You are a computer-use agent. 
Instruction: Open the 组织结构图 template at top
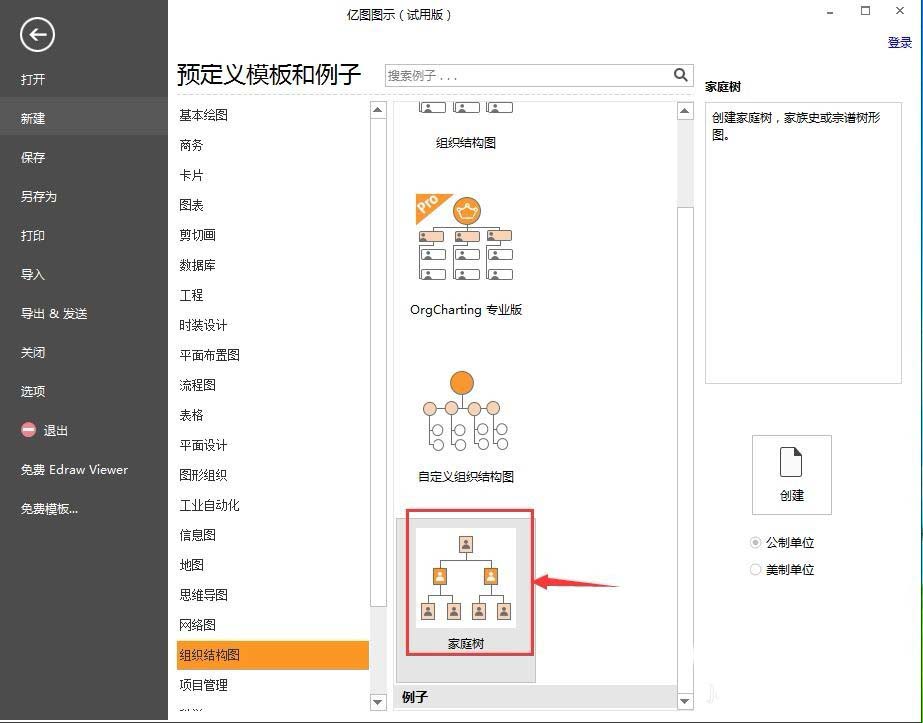pyautogui.click(x=465, y=110)
